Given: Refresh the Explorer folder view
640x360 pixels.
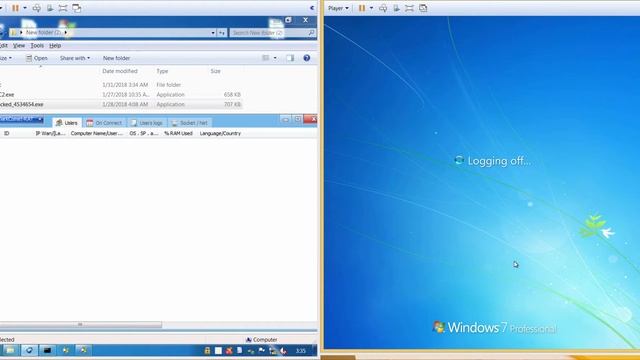Looking at the screenshot, I should pyautogui.click(x=222, y=33).
